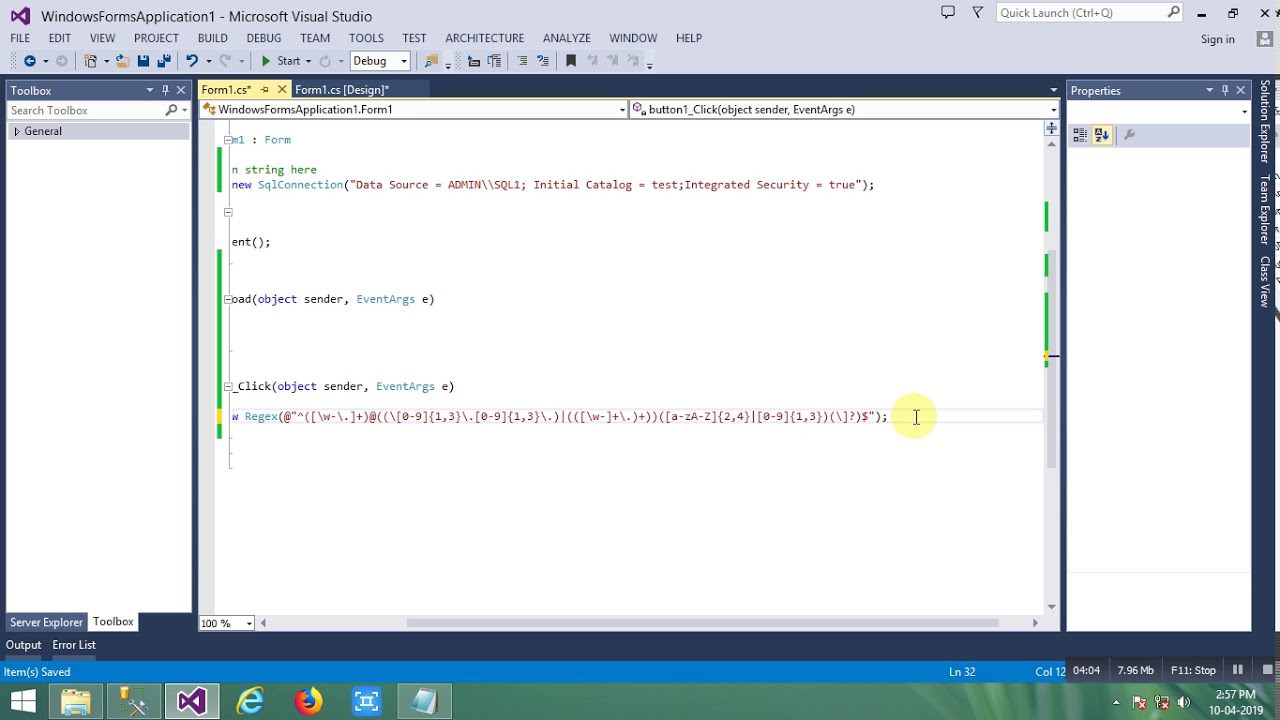Open the Properties window position dropdown arrow
Viewport: 1280px width, 720px height.
(x=1209, y=90)
